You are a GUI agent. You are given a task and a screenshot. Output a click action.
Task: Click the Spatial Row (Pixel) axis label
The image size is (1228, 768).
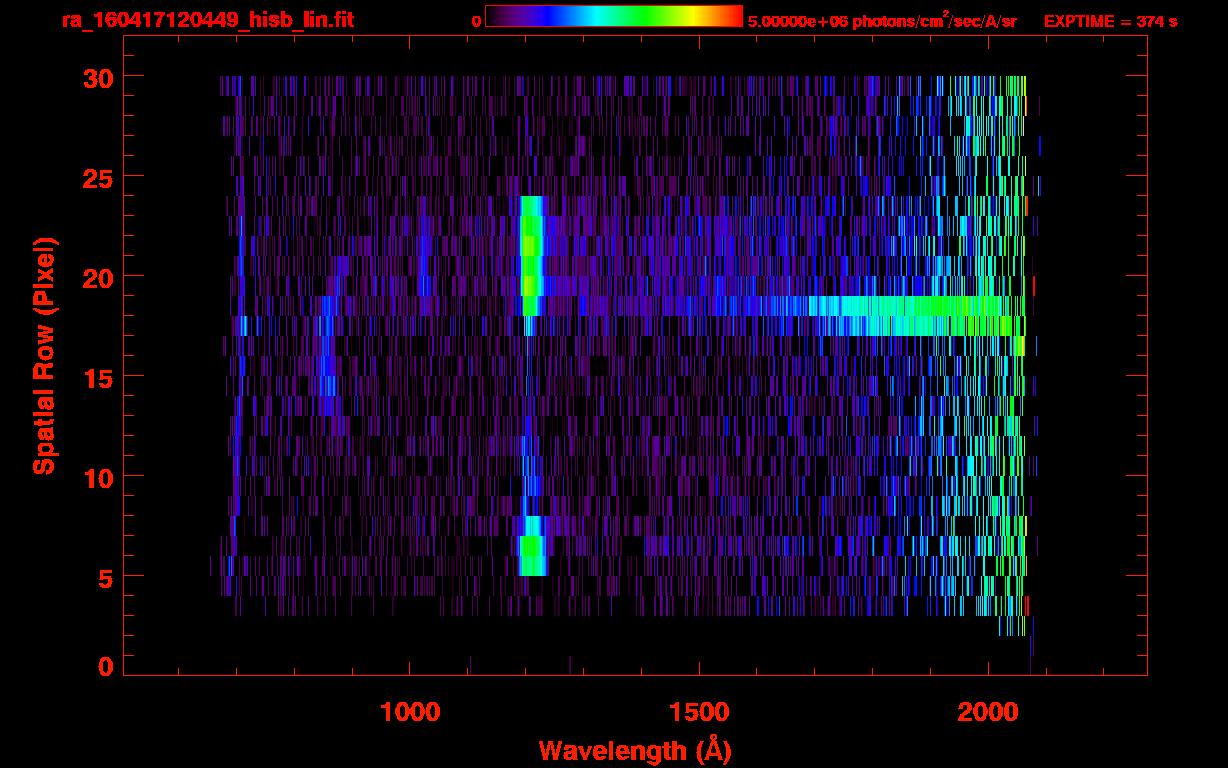point(44,355)
